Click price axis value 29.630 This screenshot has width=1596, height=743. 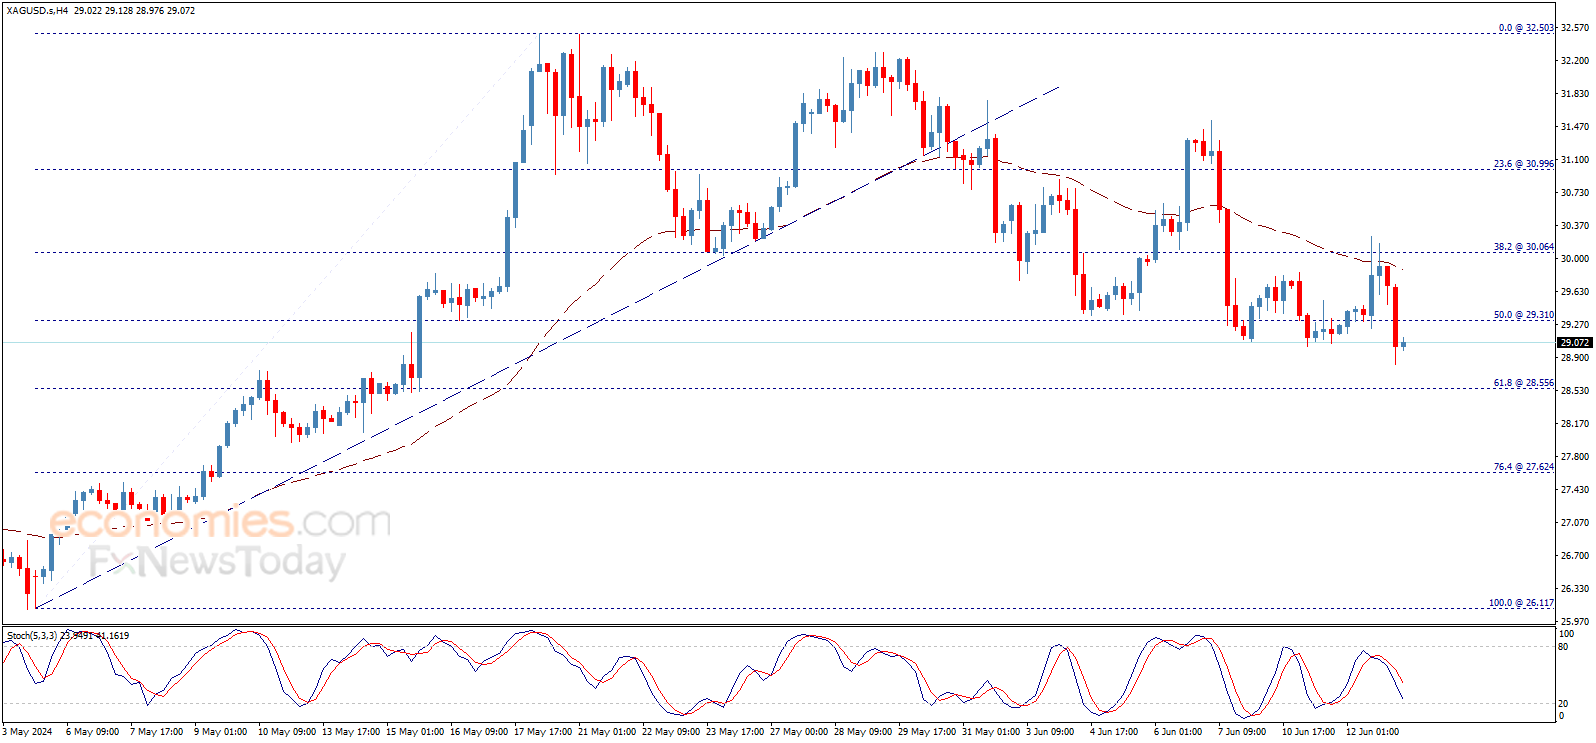pos(1575,292)
